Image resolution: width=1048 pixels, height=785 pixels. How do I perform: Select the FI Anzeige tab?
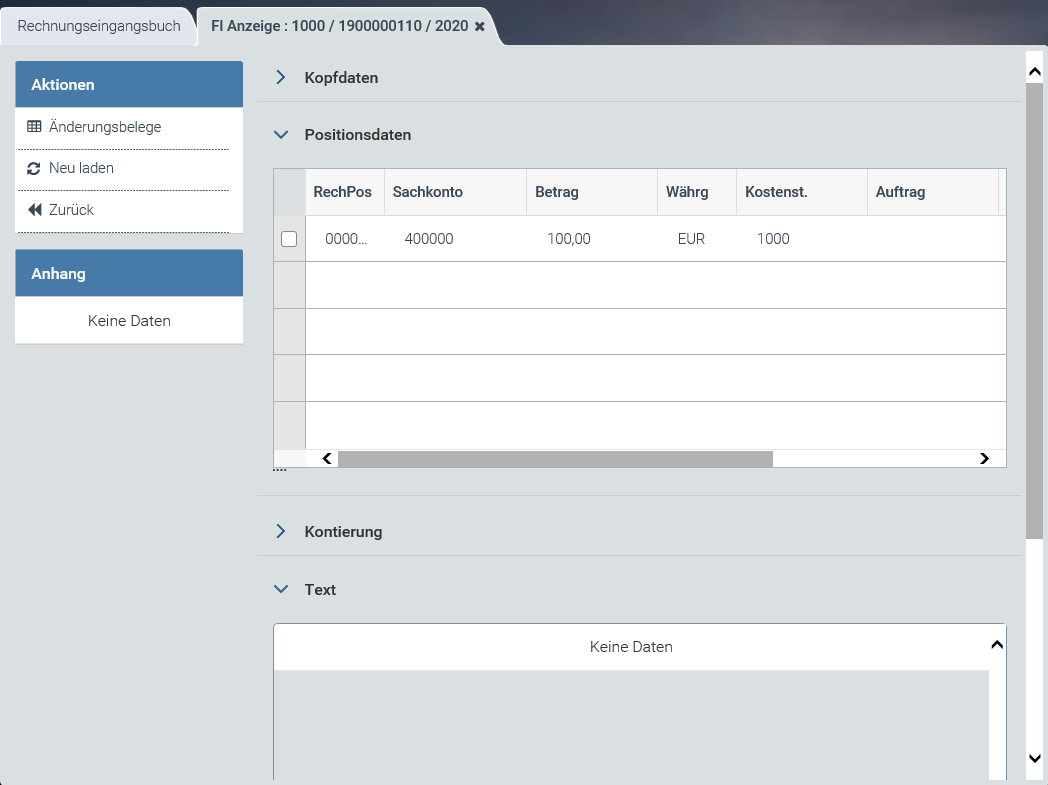(x=339, y=27)
